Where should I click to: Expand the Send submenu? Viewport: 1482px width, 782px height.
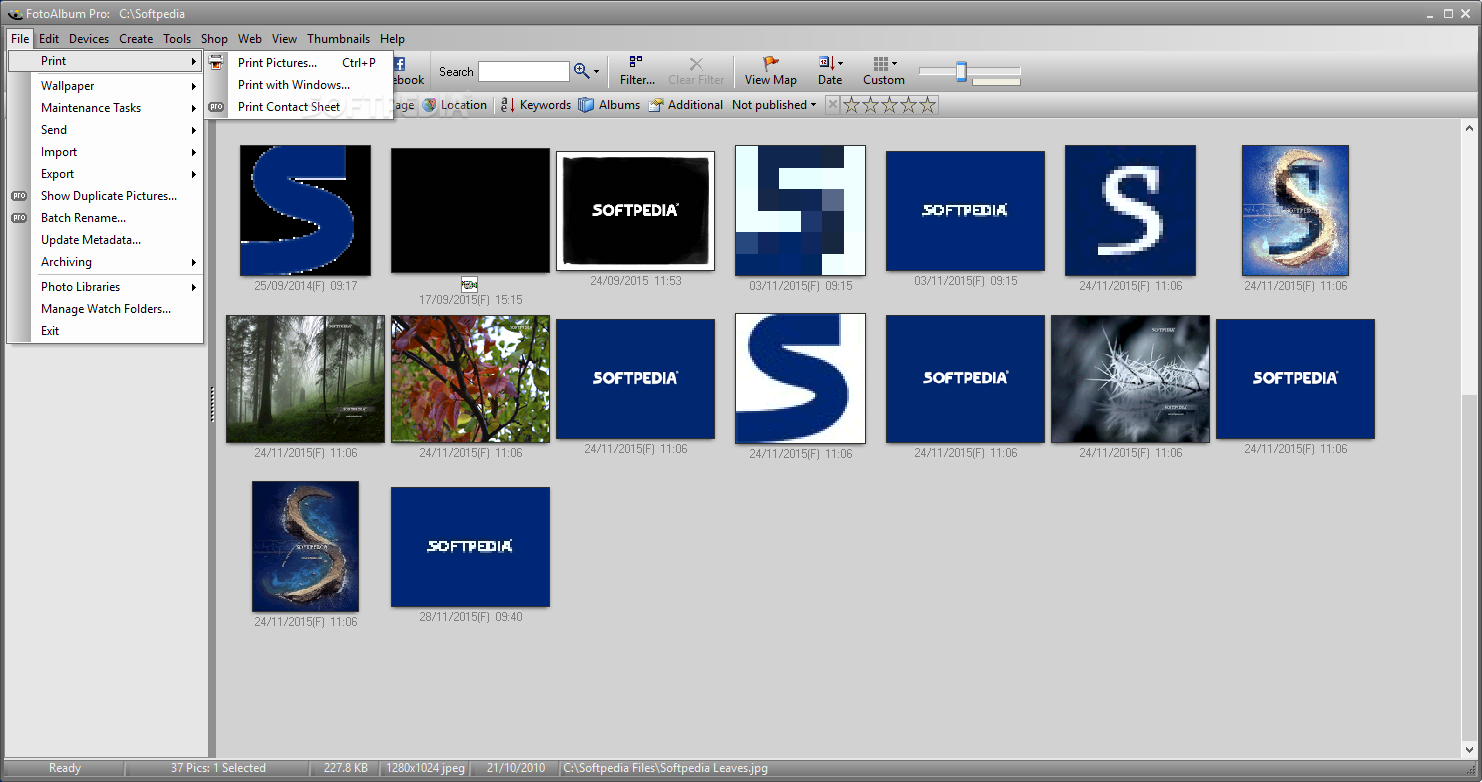point(105,130)
